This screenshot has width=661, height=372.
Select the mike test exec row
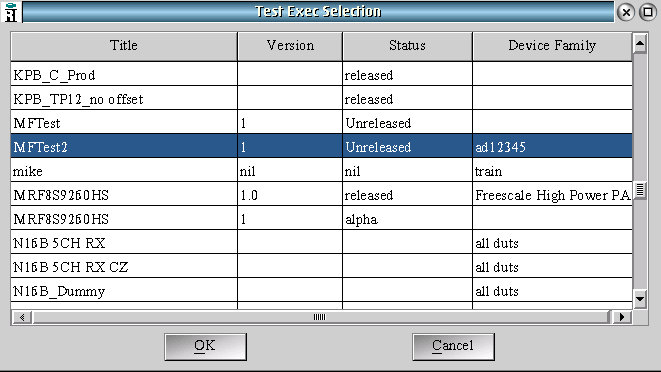pyautogui.click(x=322, y=170)
